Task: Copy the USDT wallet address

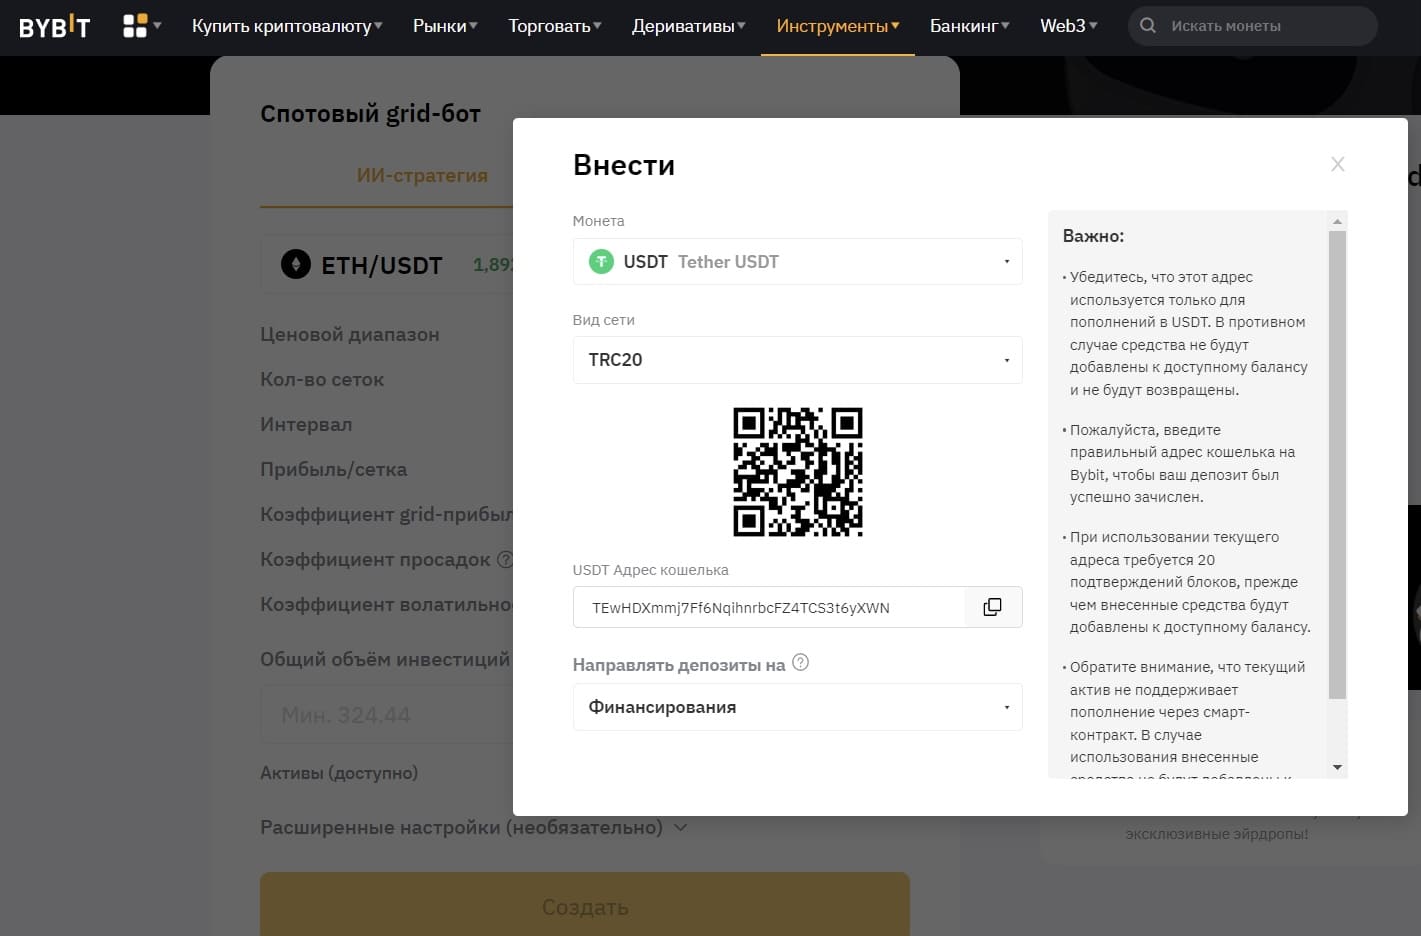Action: click(992, 607)
